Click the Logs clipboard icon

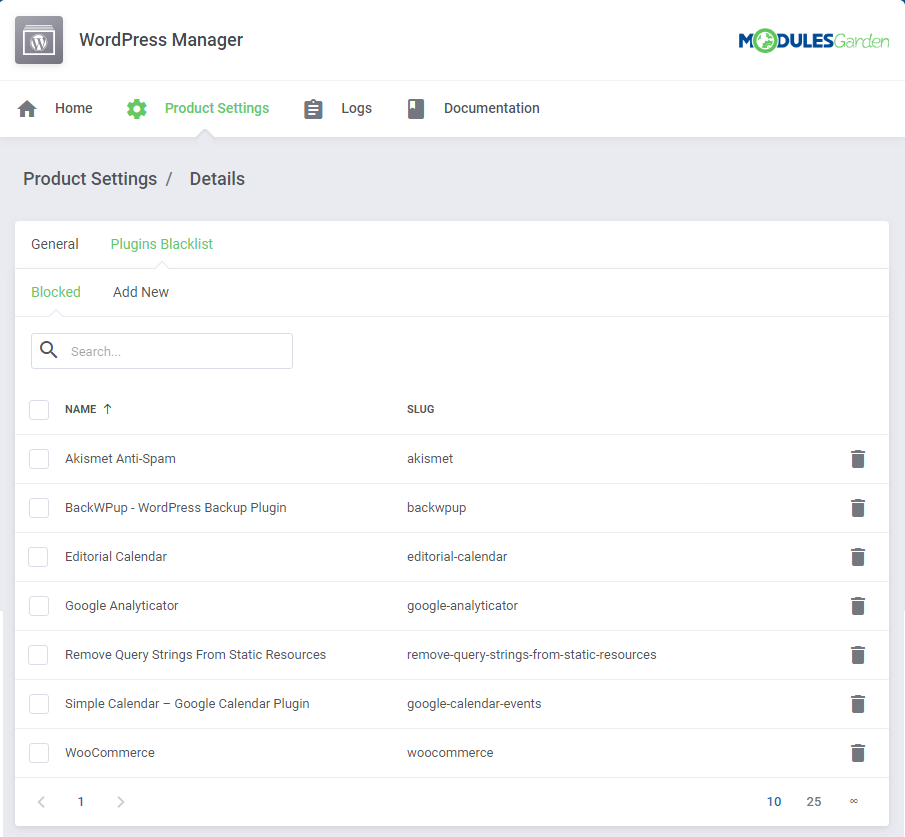pyautogui.click(x=313, y=109)
